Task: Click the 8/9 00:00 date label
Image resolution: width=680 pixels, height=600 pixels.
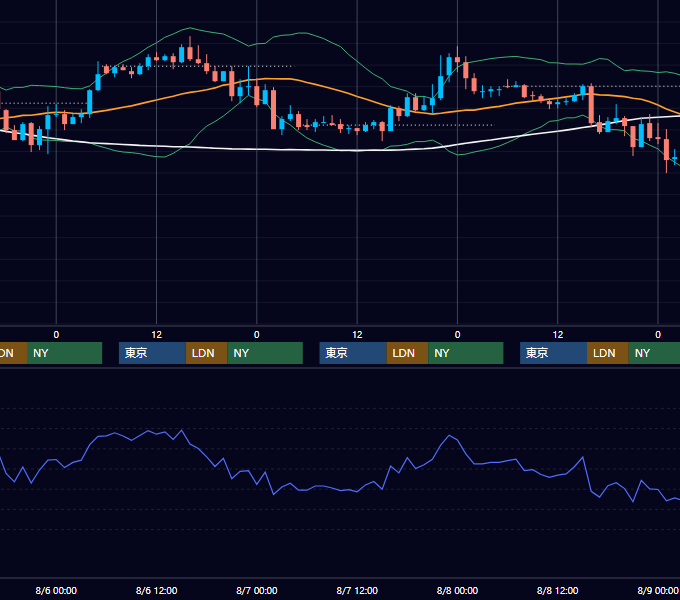Action: pos(658,590)
